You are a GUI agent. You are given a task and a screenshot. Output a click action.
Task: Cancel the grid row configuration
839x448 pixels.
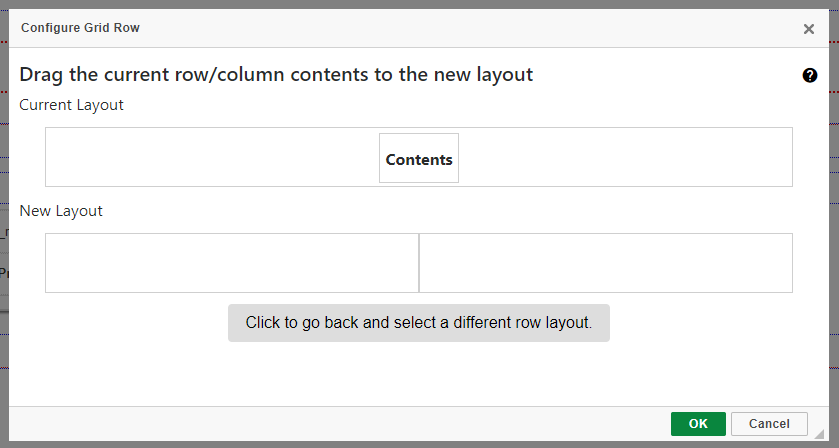769,424
